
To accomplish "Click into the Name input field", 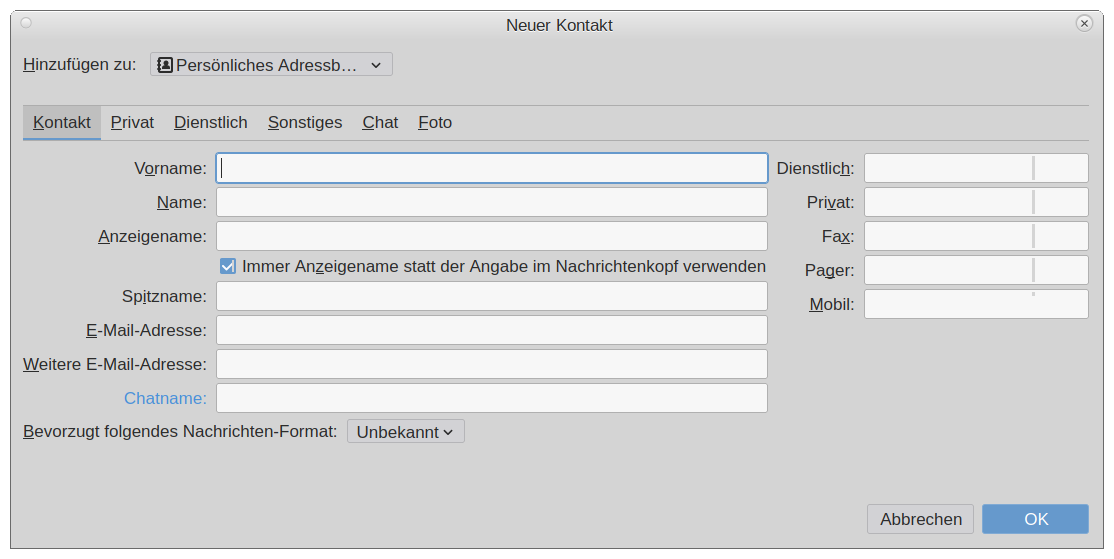I will 492,202.
